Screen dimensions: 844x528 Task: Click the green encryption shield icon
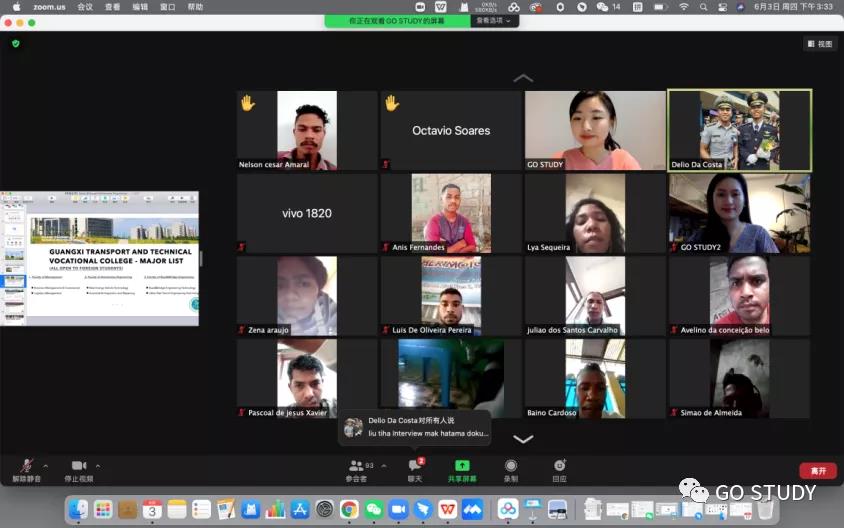[x=15, y=43]
